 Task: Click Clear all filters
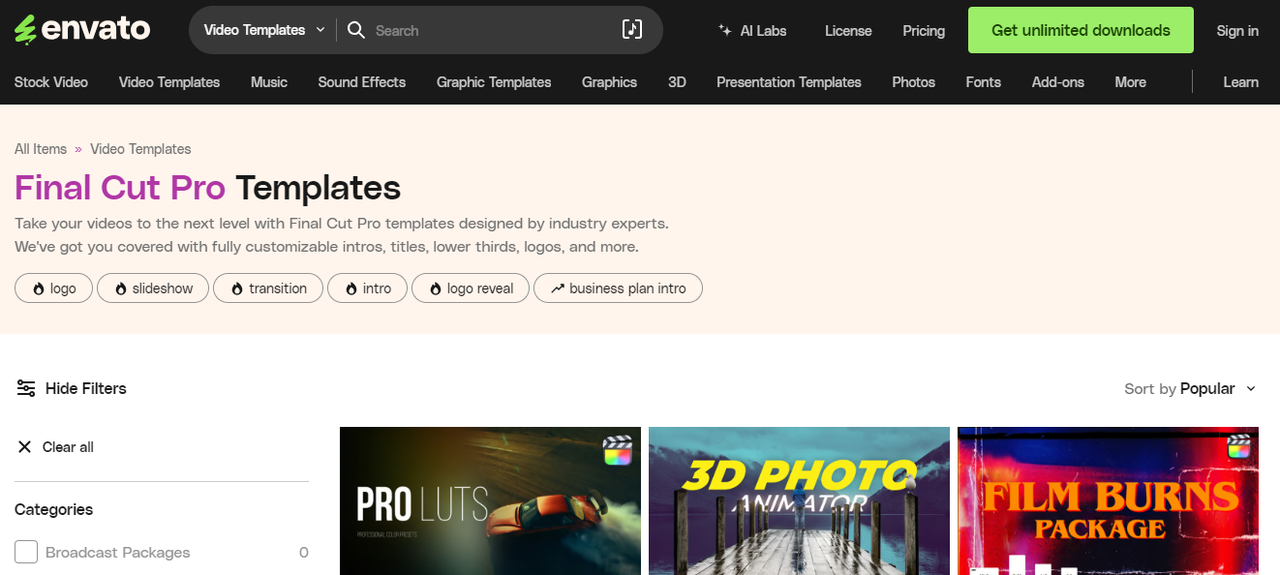68,447
